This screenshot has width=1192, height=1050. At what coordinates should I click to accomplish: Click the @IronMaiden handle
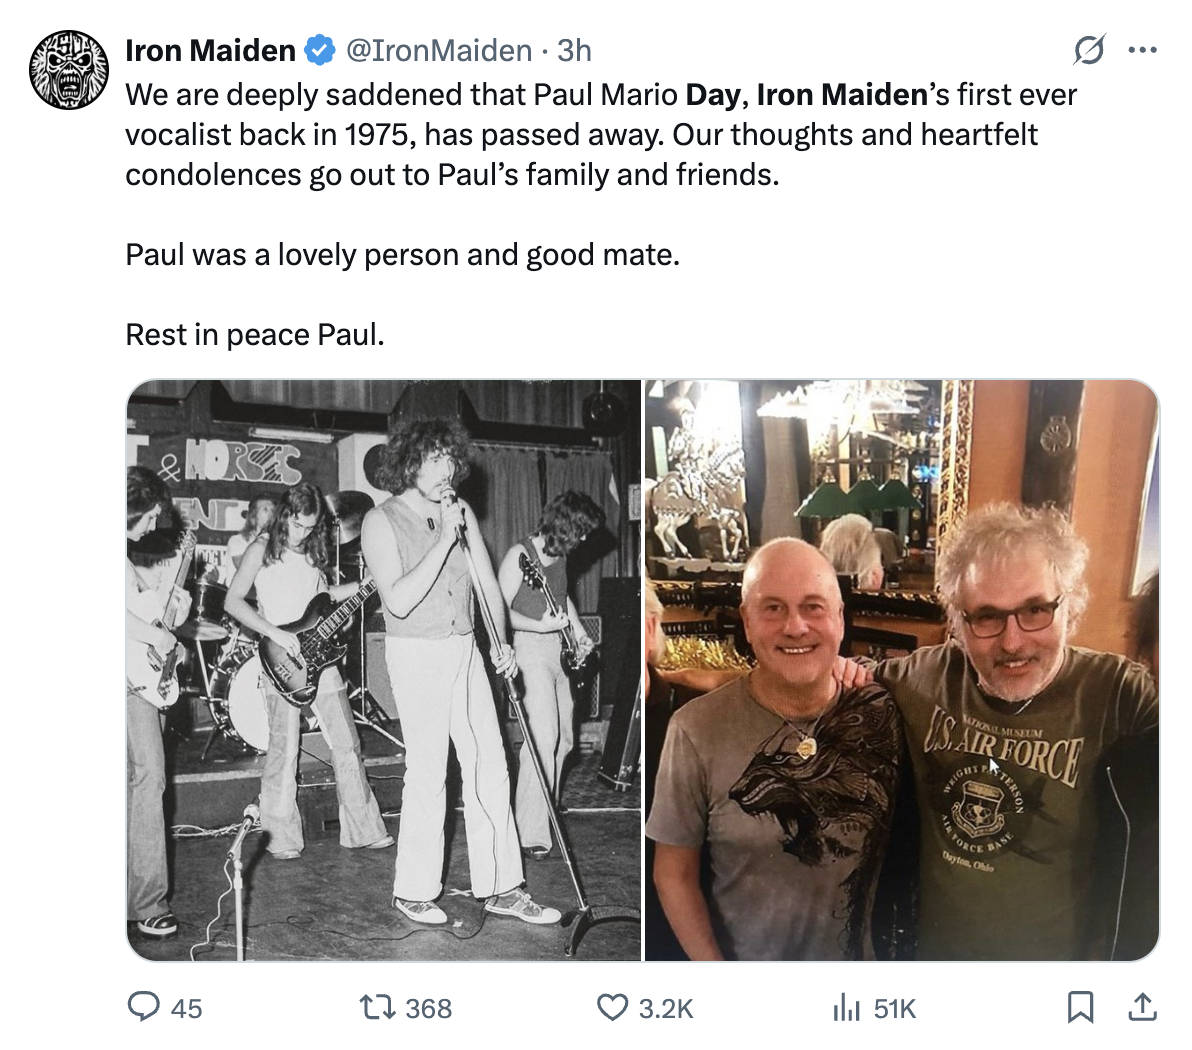click(x=439, y=50)
